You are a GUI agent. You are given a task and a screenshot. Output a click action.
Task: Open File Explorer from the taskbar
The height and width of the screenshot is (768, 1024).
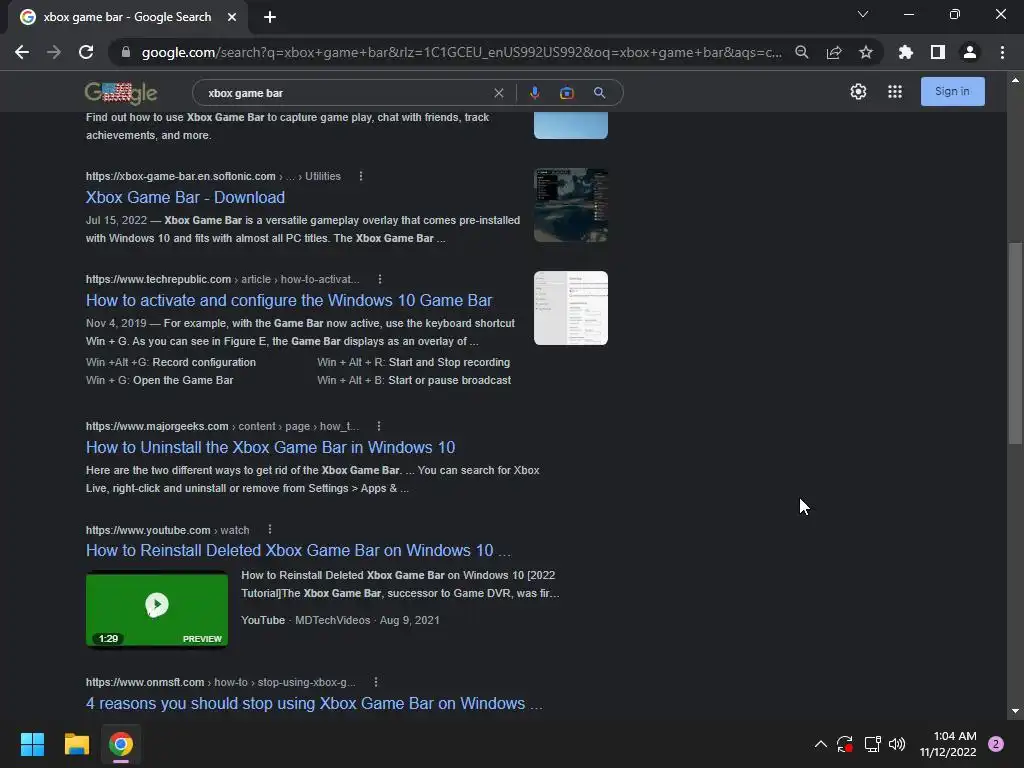click(76, 744)
